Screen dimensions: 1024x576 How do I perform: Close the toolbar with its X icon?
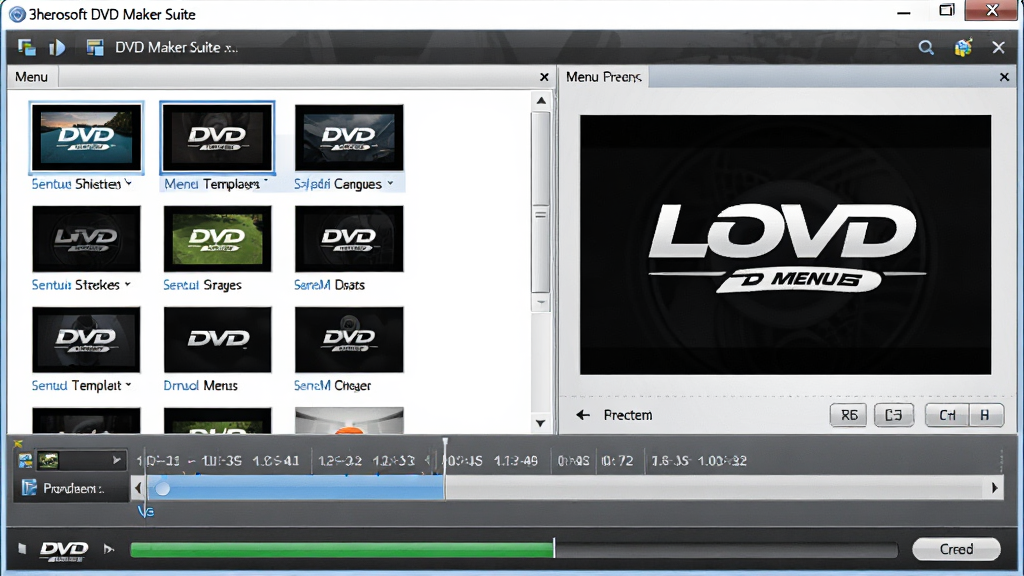click(x=998, y=47)
